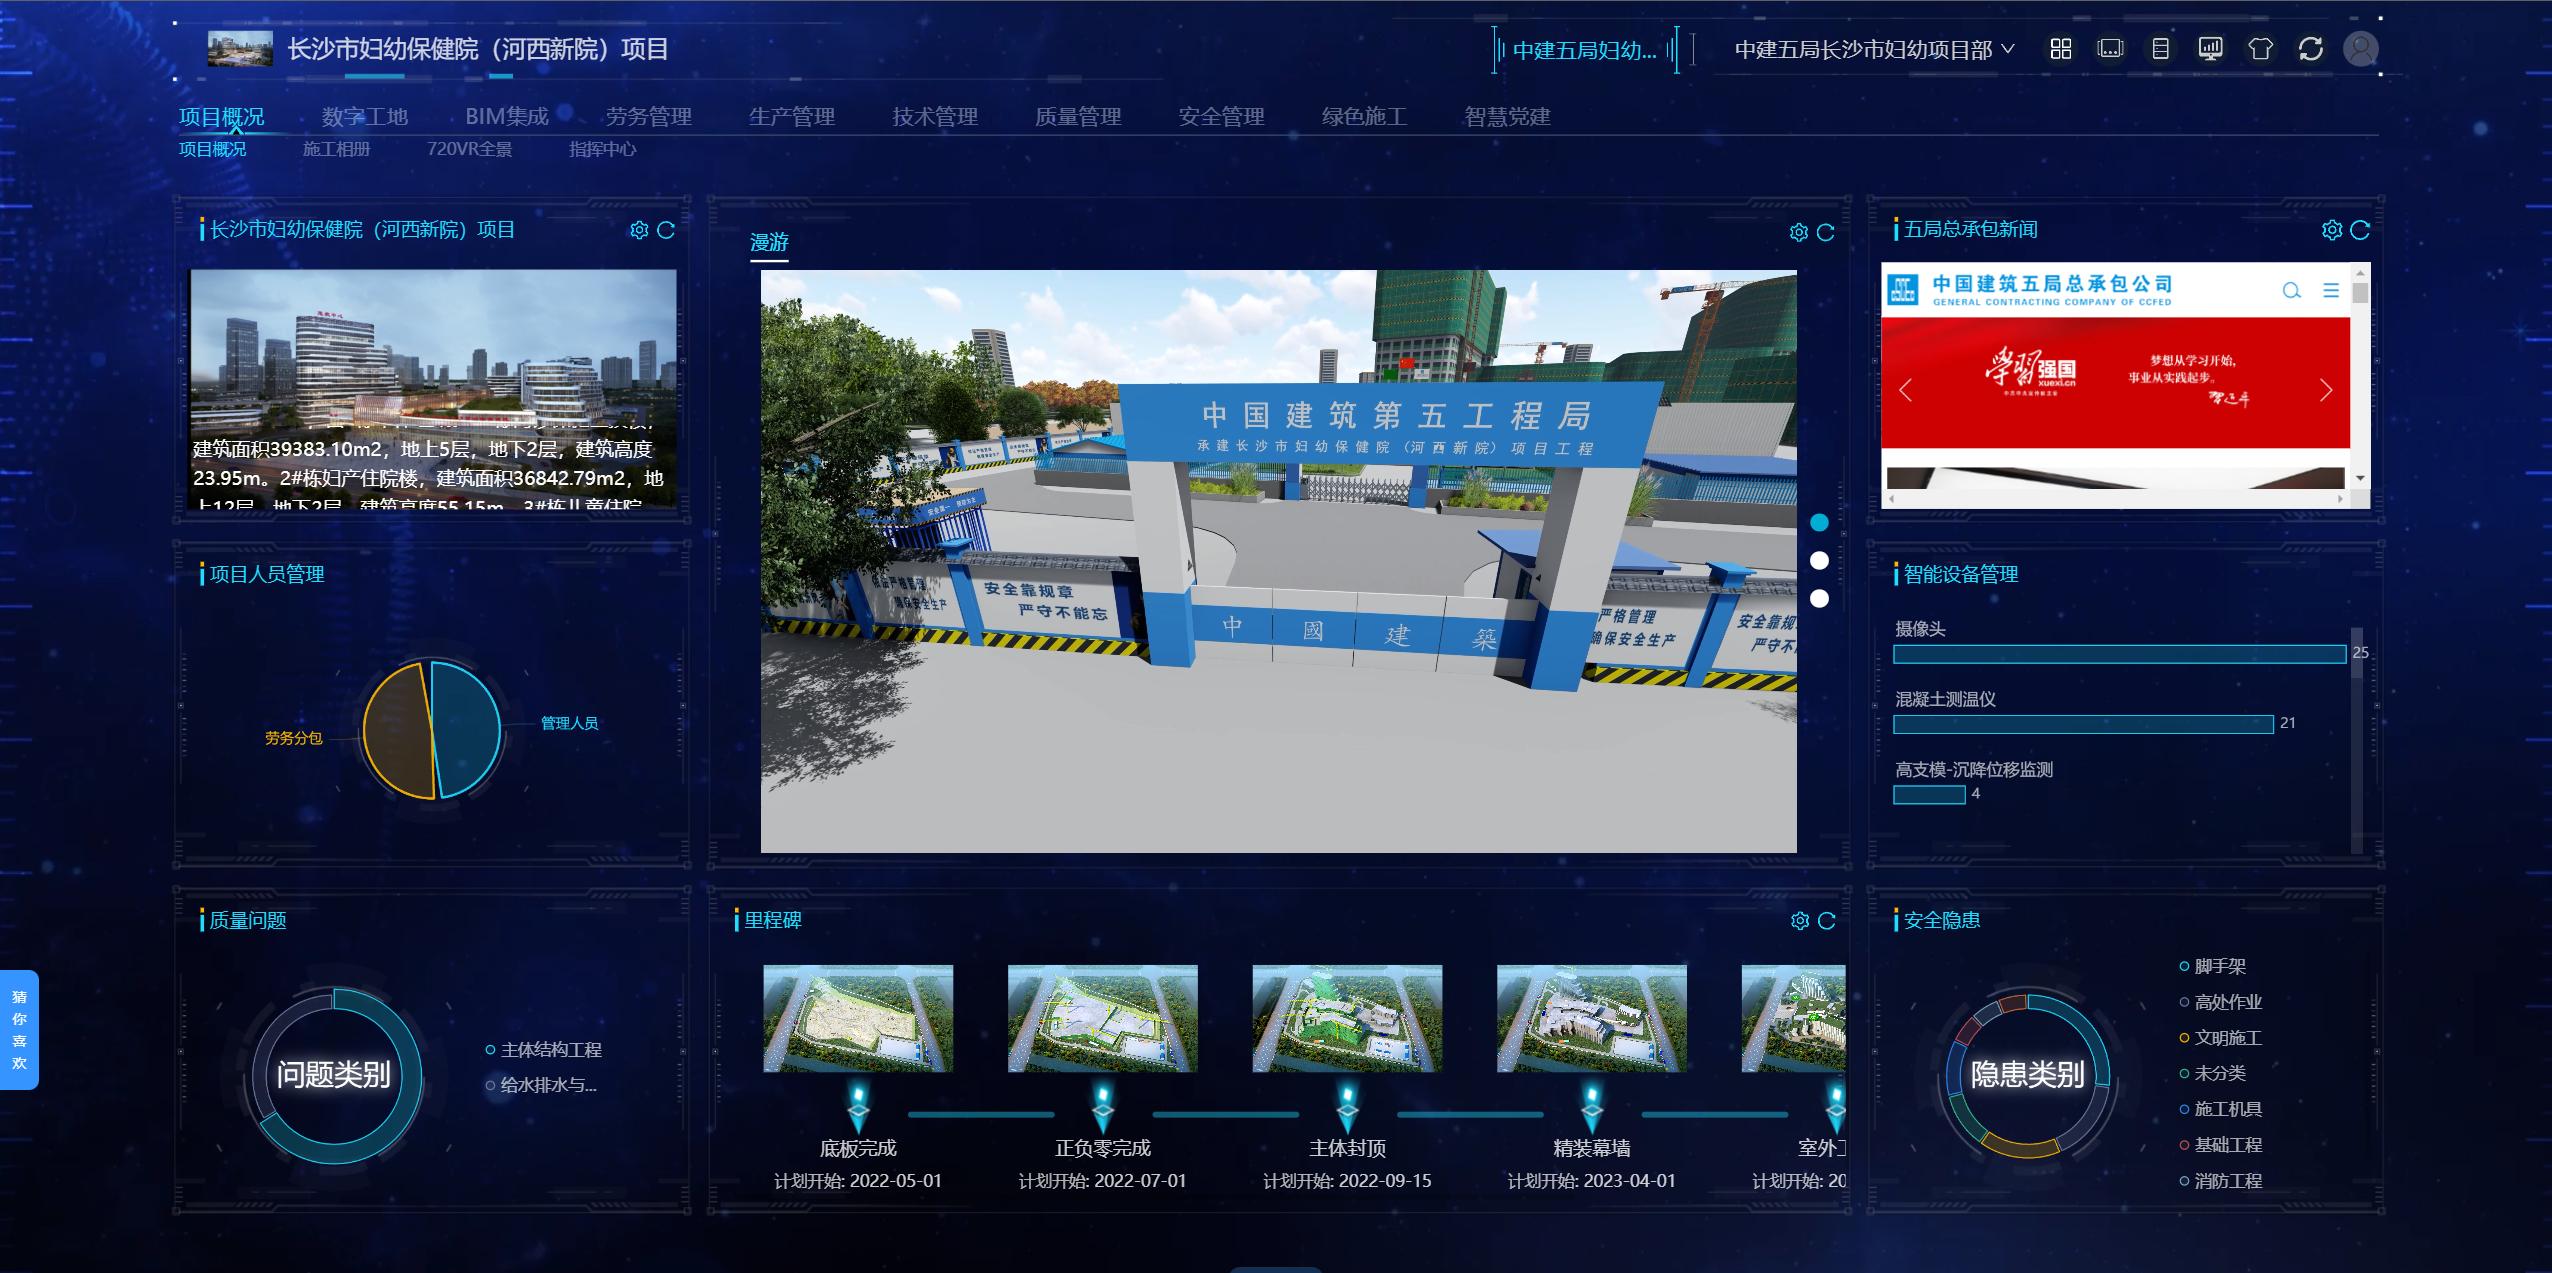
Task: Select the second roaming view dot
Action: tap(1819, 560)
